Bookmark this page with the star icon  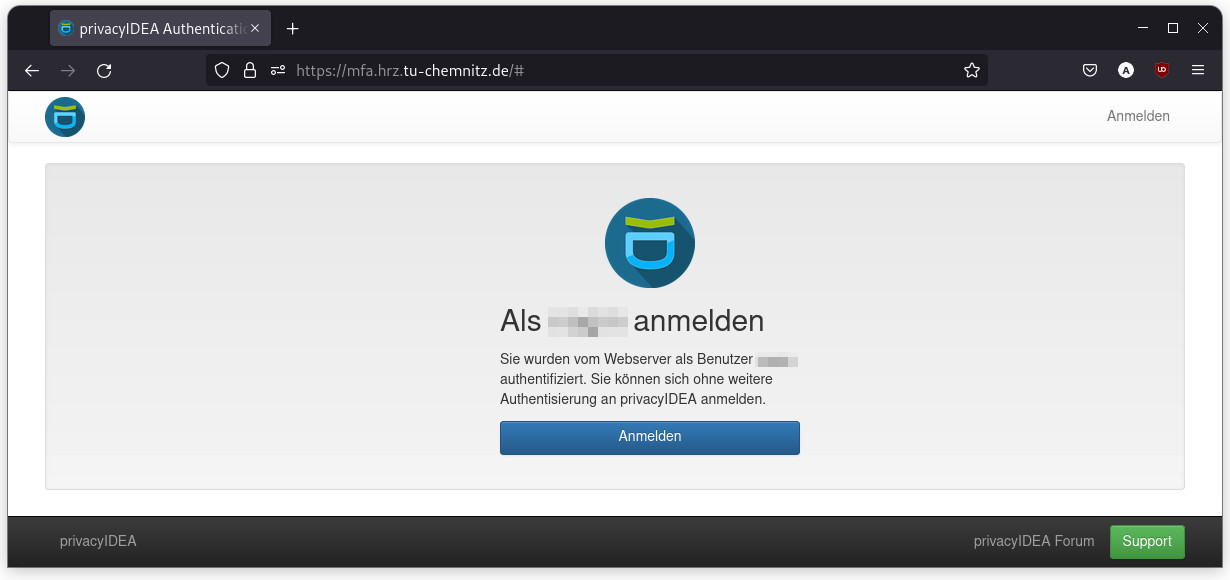coord(971,70)
